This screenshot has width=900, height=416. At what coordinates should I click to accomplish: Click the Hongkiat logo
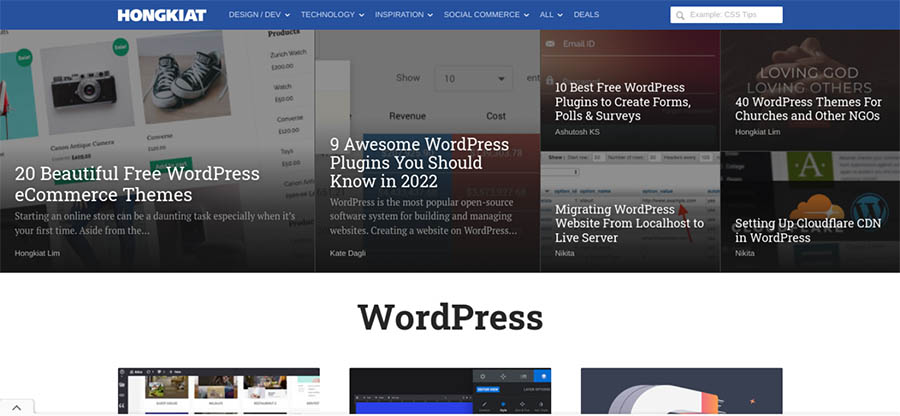161,15
